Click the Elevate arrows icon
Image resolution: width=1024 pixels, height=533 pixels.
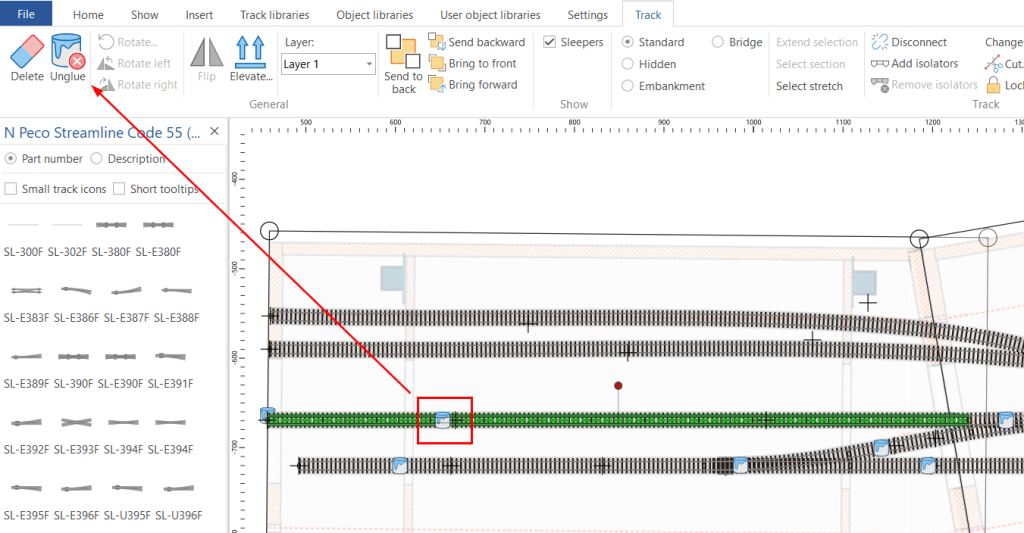pos(250,51)
